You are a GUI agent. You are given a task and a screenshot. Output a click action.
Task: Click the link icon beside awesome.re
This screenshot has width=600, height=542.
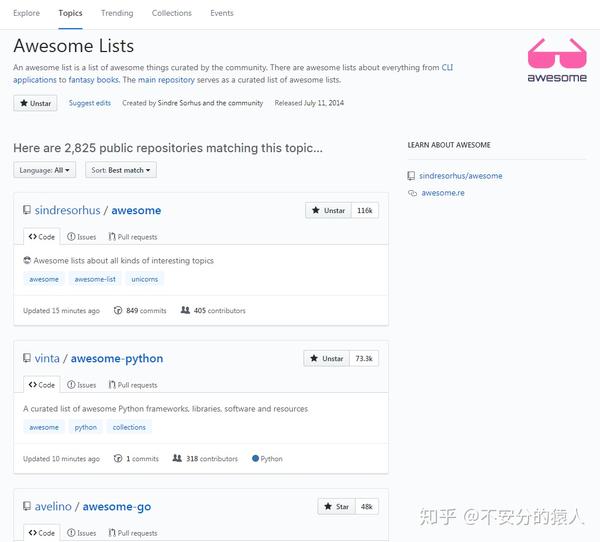[x=412, y=193]
